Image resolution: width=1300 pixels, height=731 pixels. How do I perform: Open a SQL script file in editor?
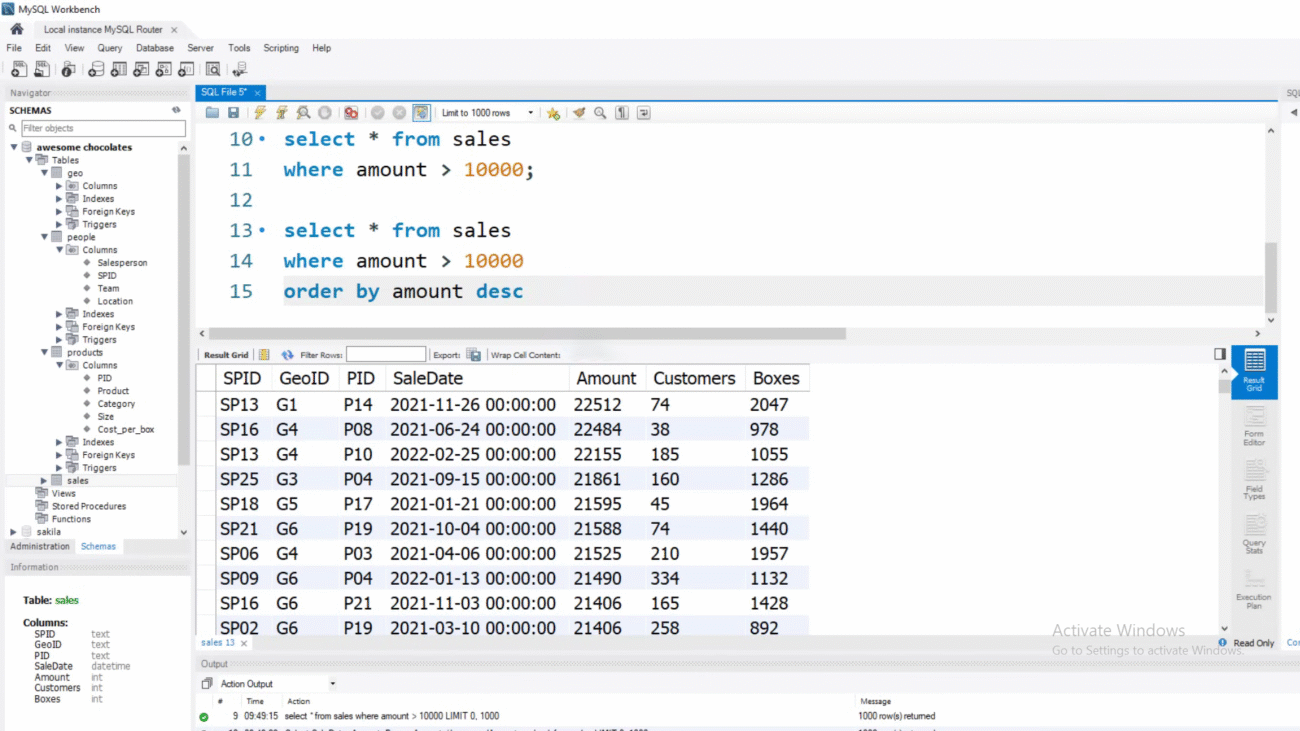(x=212, y=113)
